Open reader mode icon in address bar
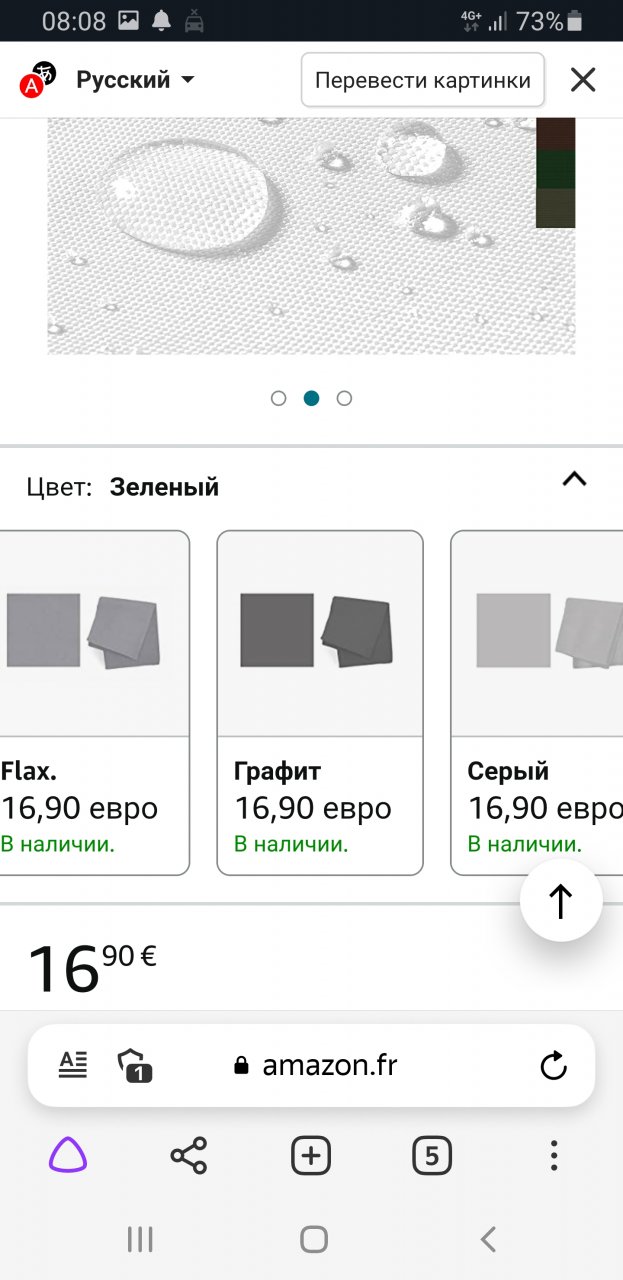Image resolution: width=623 pixels, height=1280 pixels. [73, 1065]
